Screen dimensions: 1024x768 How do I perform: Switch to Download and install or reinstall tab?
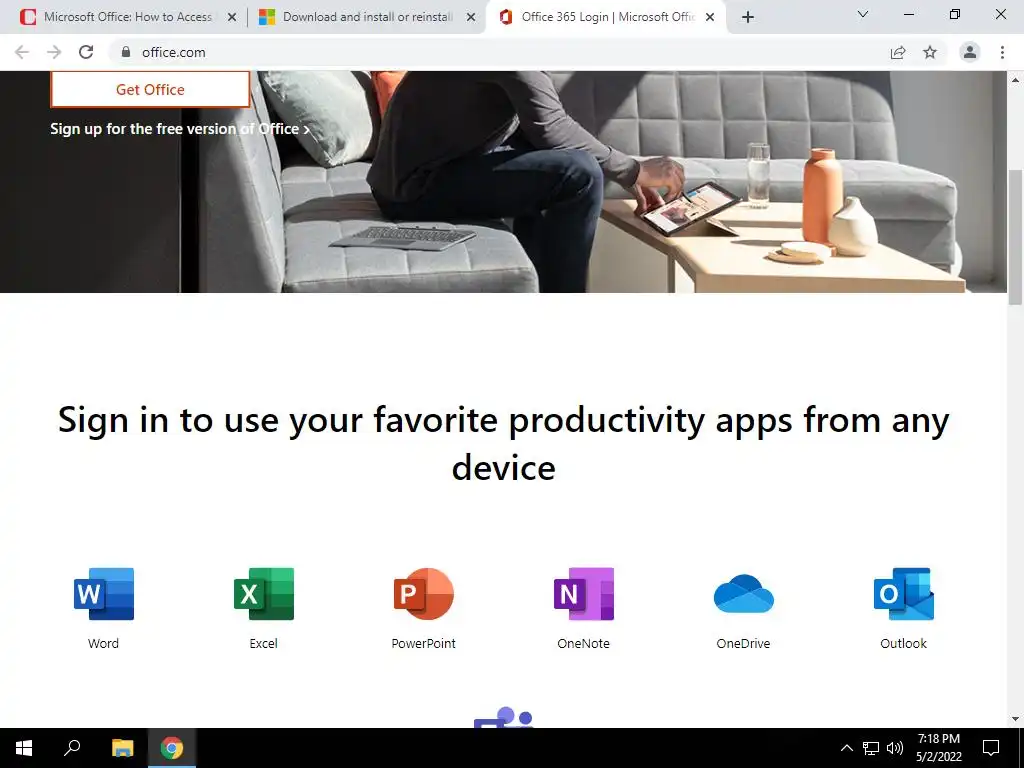[x=368, y=17]
